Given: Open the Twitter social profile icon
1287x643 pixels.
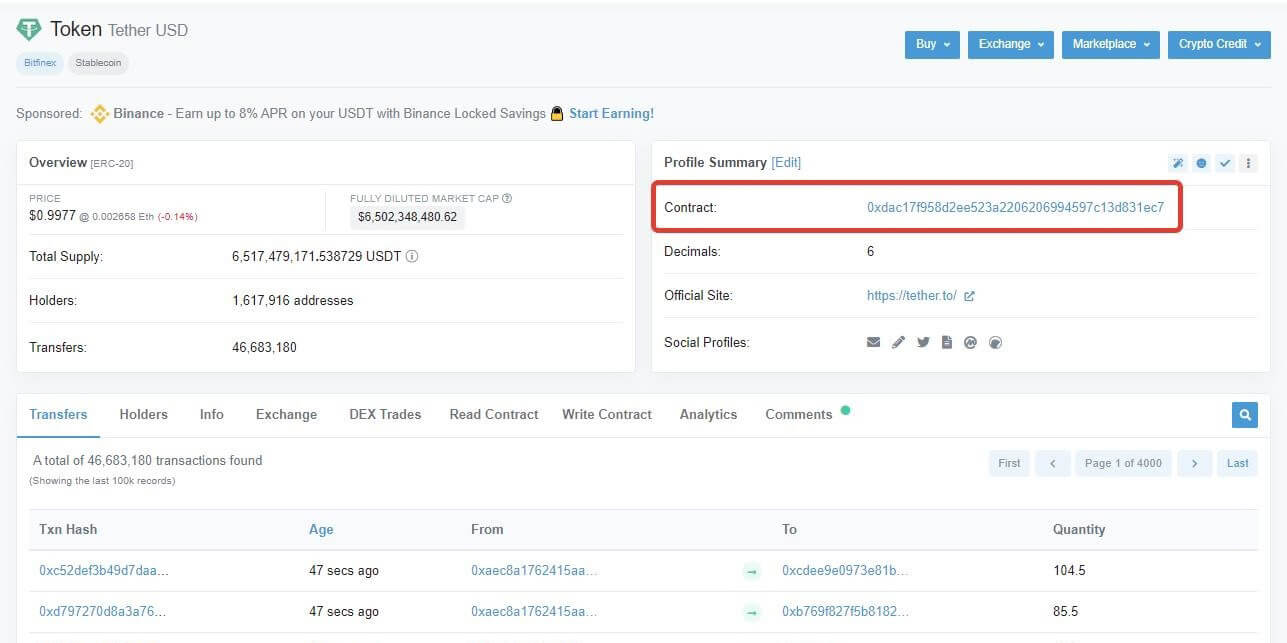Looking at the screenshot, I should pyautogui.click(x=923, y=342).
